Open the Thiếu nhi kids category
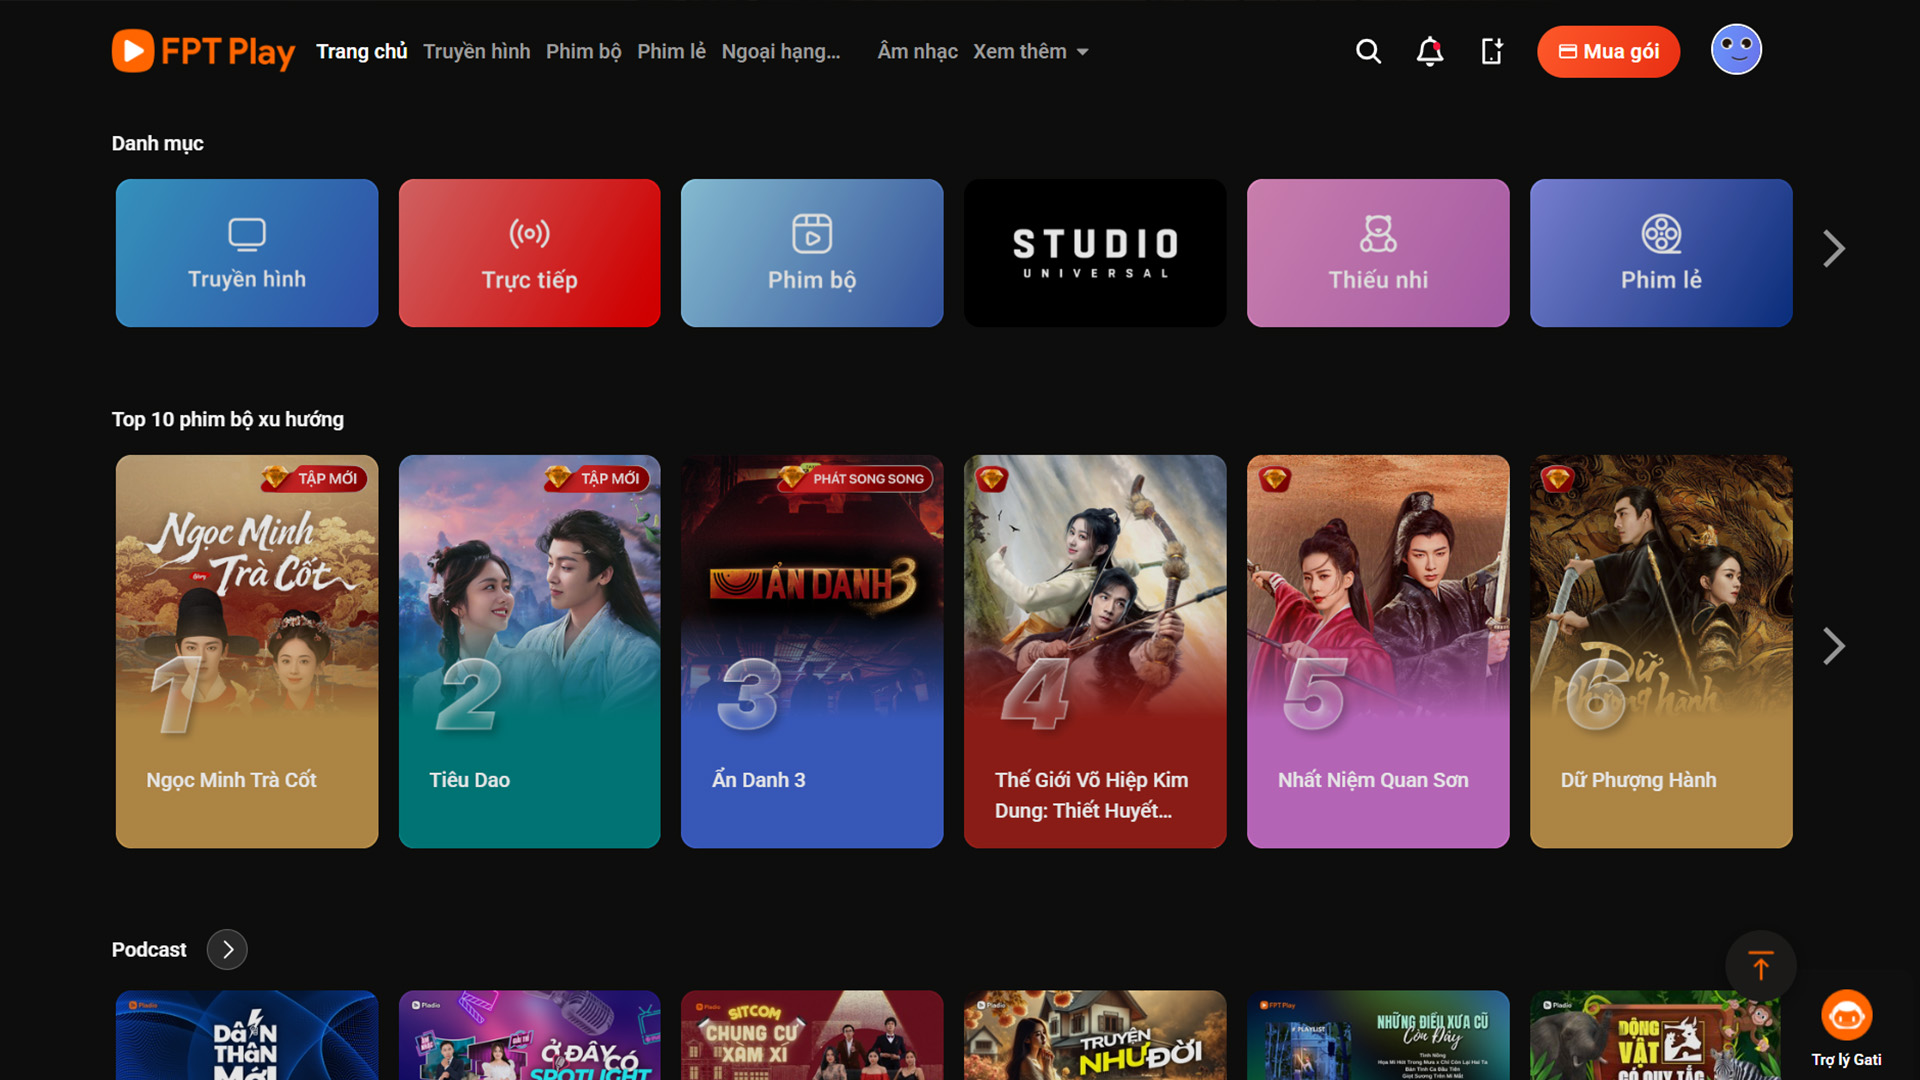The height and width of the screenshot is (1080, 1920). (x=1377, y=253)
